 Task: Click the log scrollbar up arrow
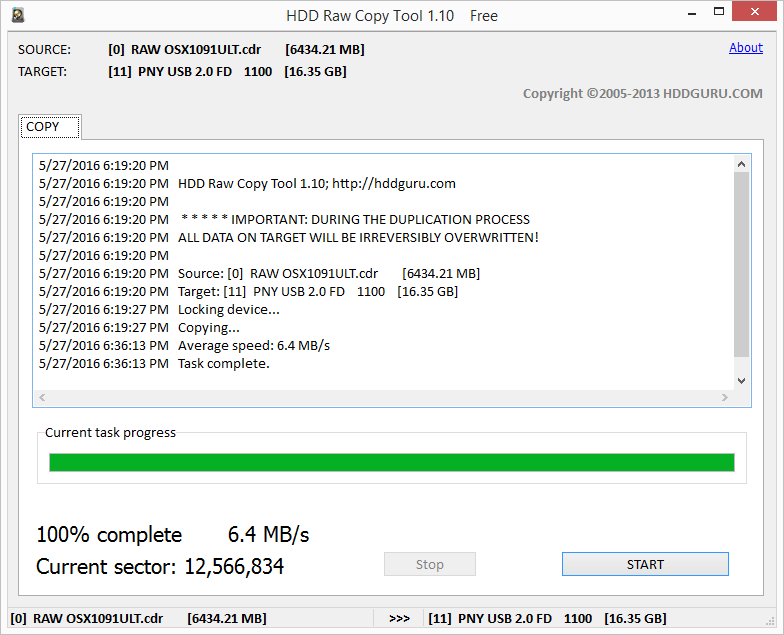pos(742,164)
